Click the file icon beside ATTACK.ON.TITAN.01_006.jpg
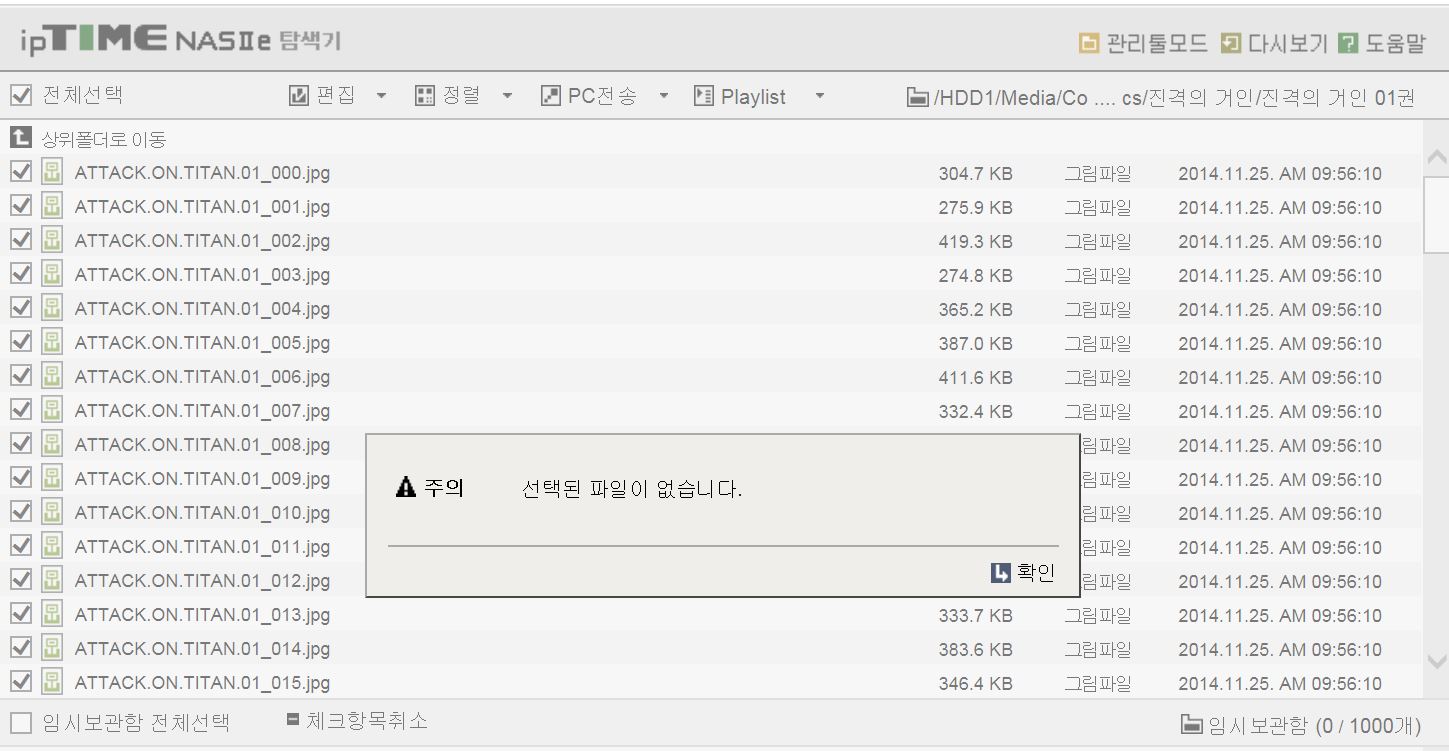 coord(52,376)
